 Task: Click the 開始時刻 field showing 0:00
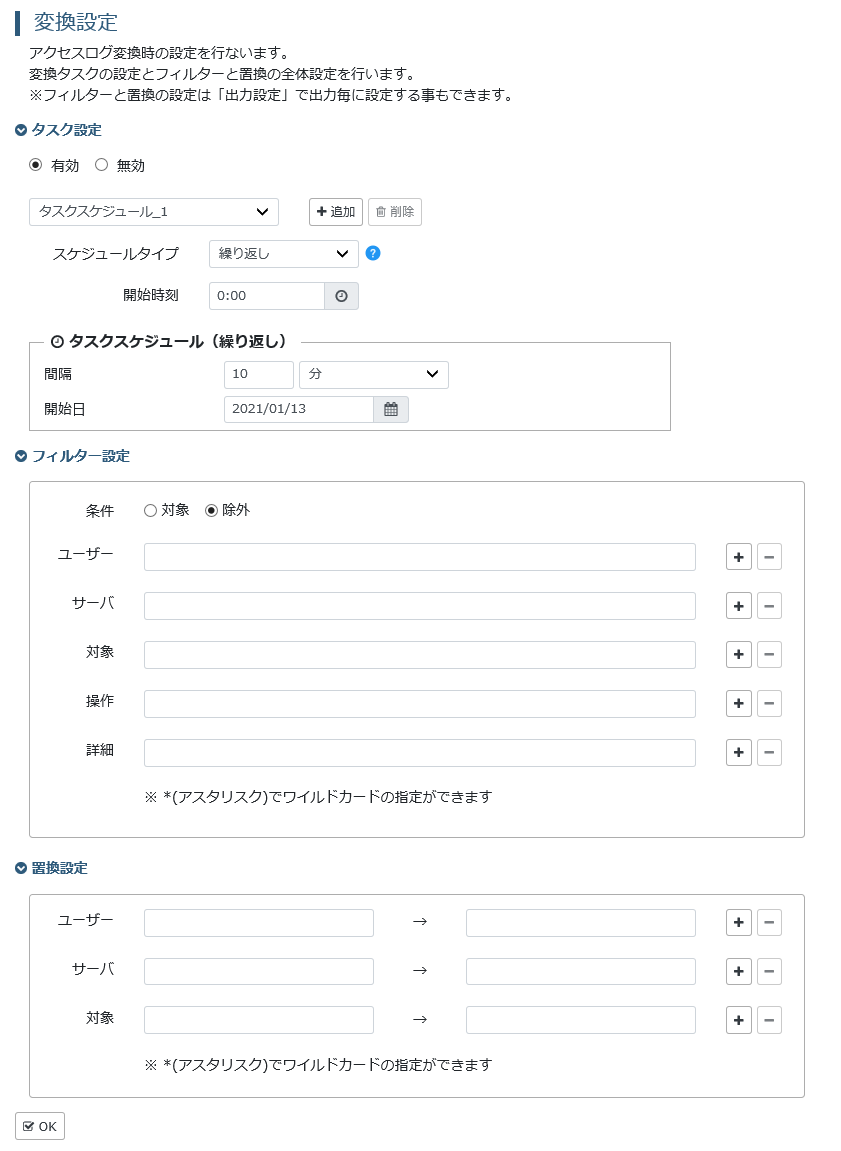pos(267,296)
